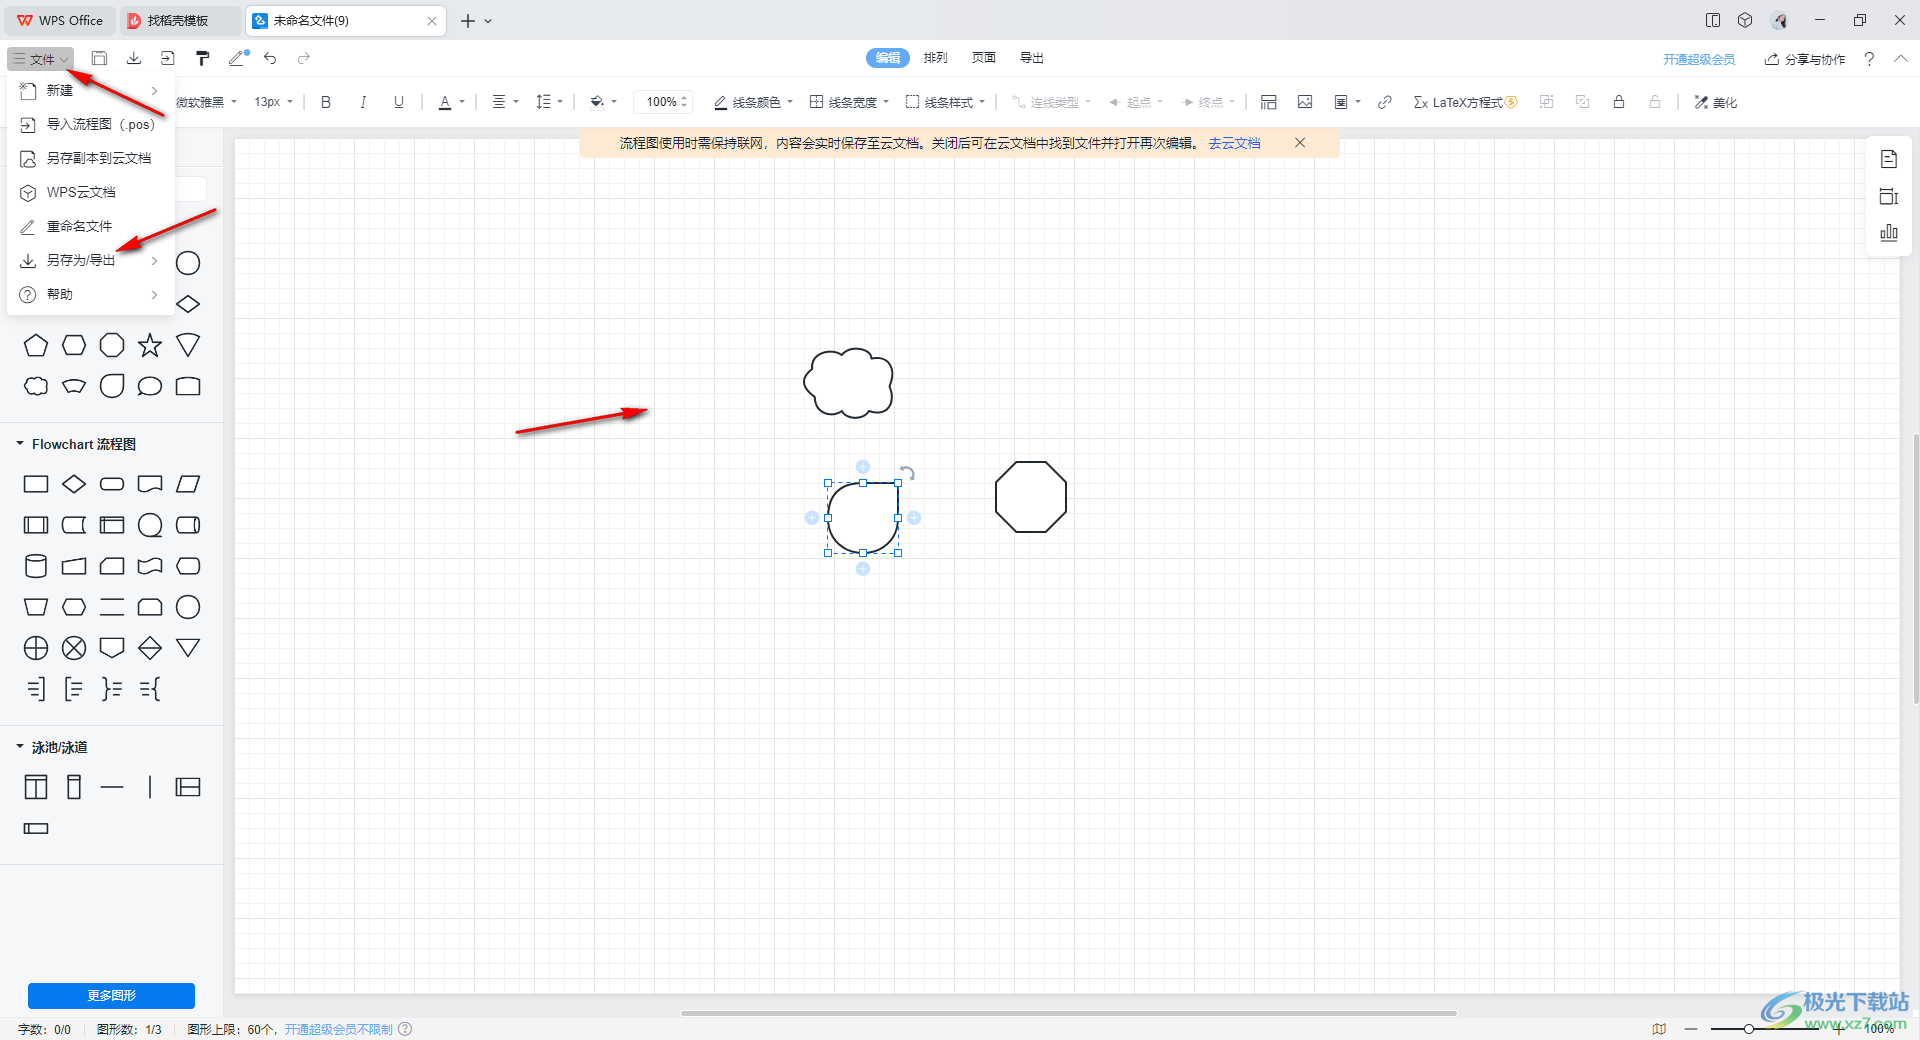The image size is (1920, 1040).
Task: Switch to the 页面 tab
Action: click(x=984, y=58)
